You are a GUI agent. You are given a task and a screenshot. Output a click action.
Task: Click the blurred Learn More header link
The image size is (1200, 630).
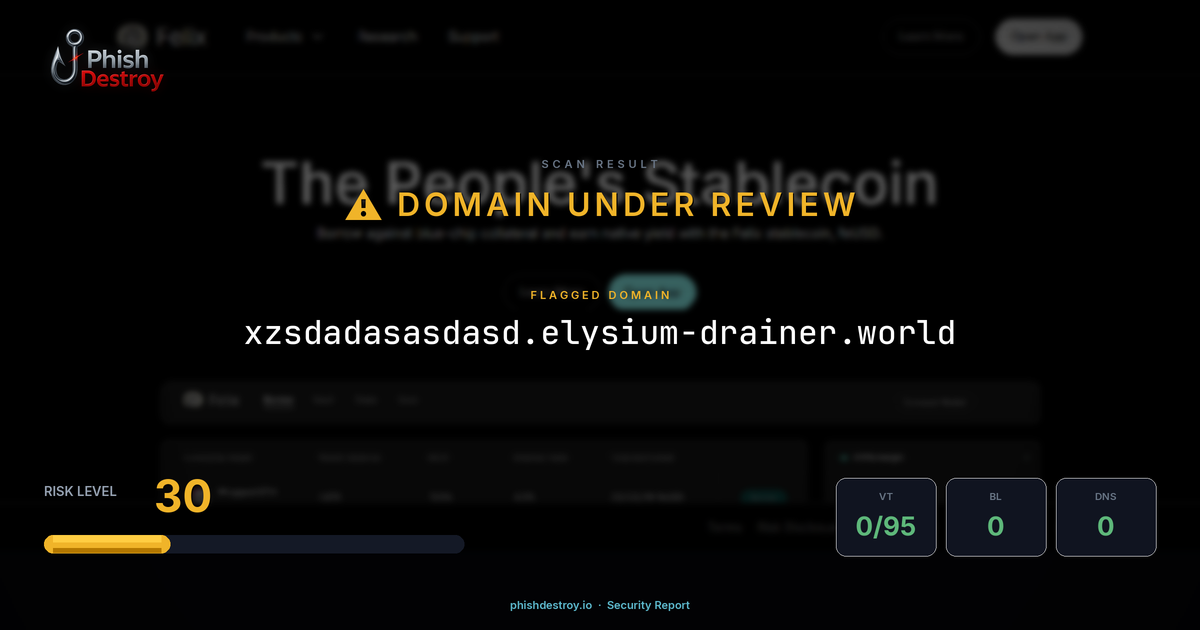(930, 37)
